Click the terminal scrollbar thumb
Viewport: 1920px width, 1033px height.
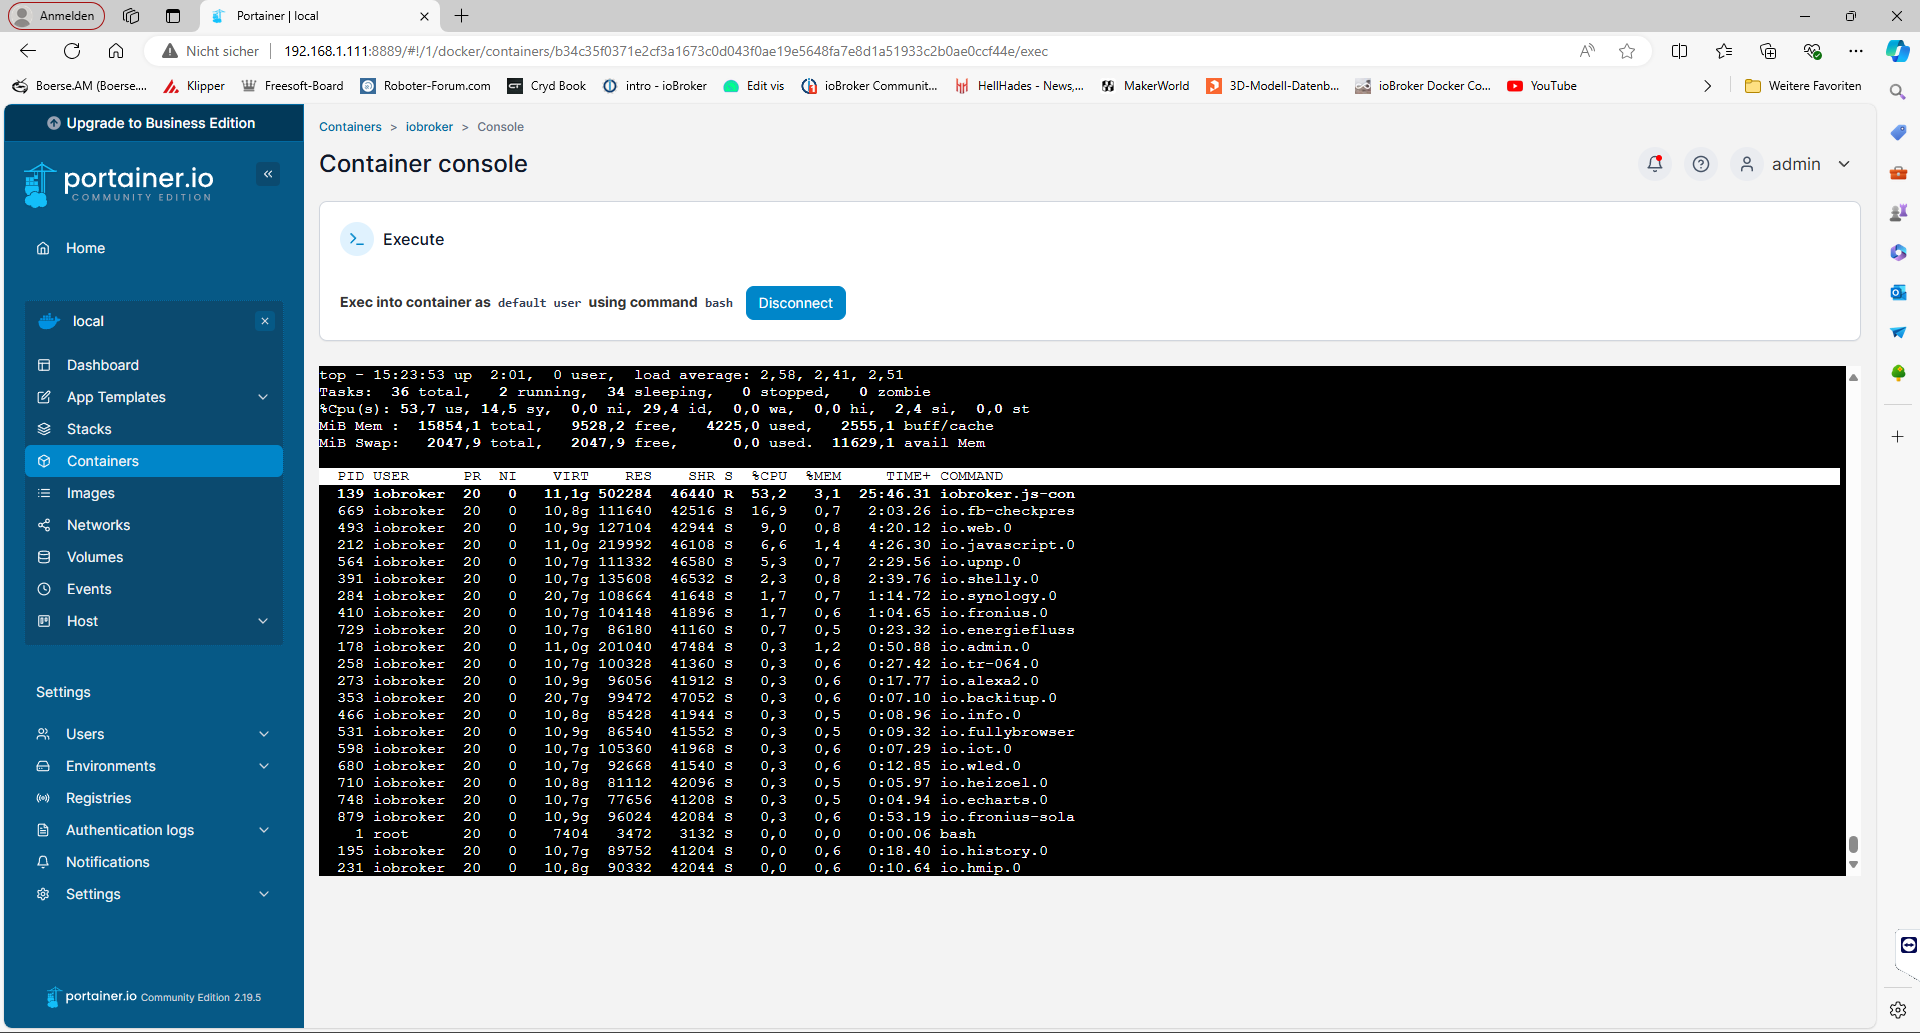[x=1853, y=845]
